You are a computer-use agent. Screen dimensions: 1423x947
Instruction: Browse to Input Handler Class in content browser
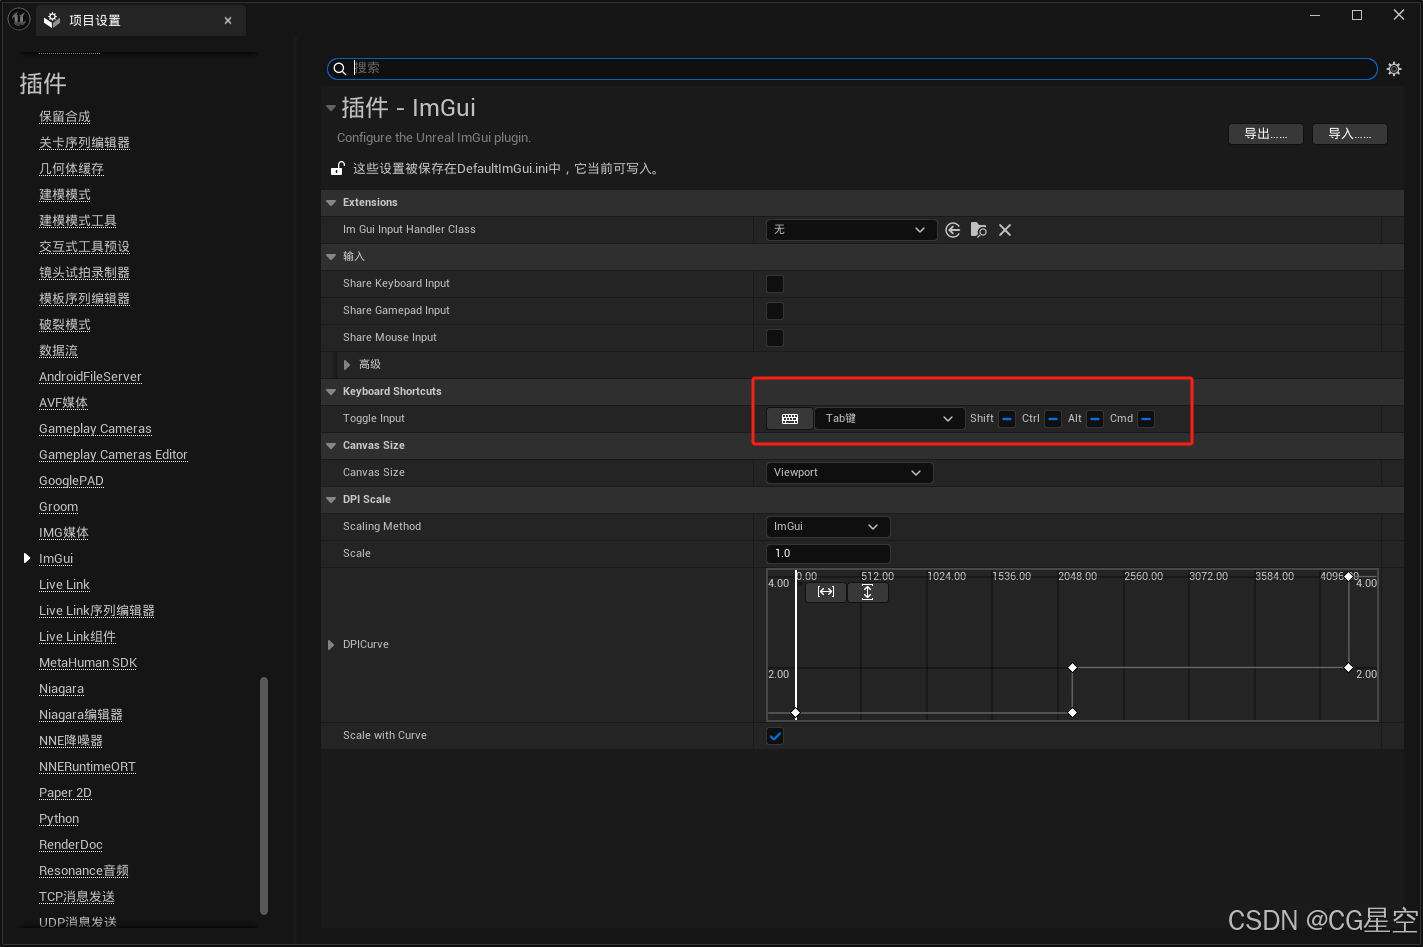[x=979, y=230]
